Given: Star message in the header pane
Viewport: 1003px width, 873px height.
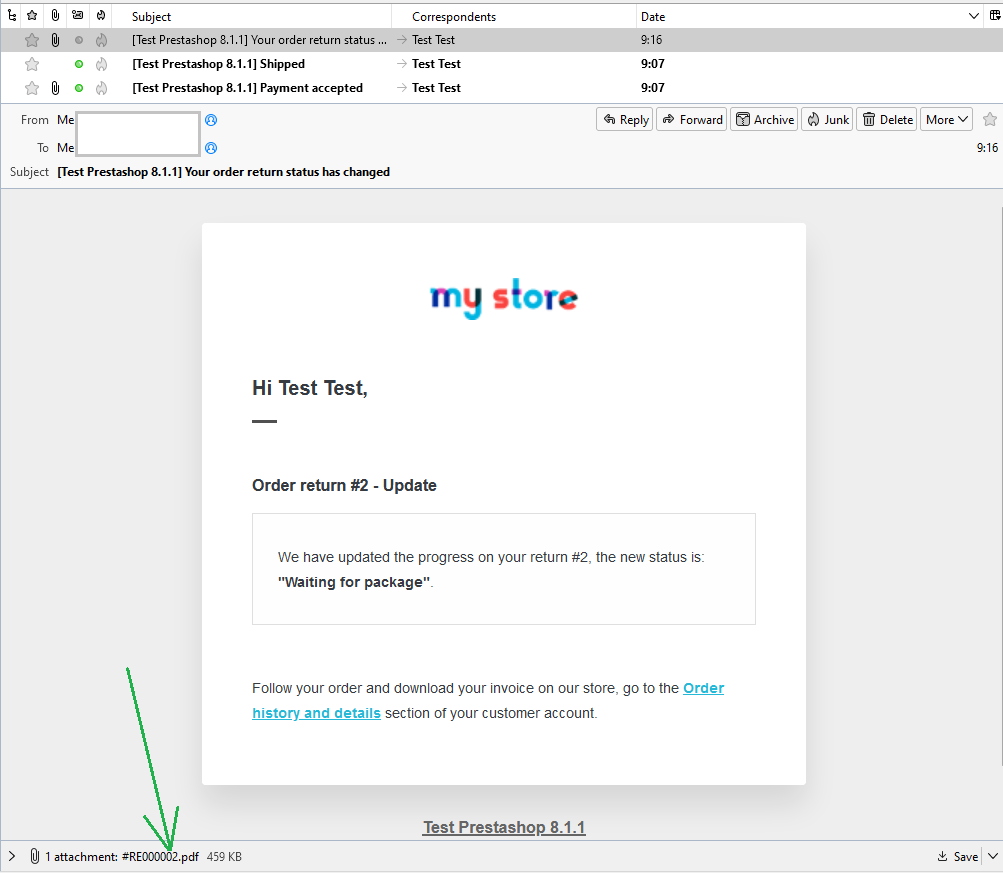Looking at the screenshot, I should click(990, 119).
